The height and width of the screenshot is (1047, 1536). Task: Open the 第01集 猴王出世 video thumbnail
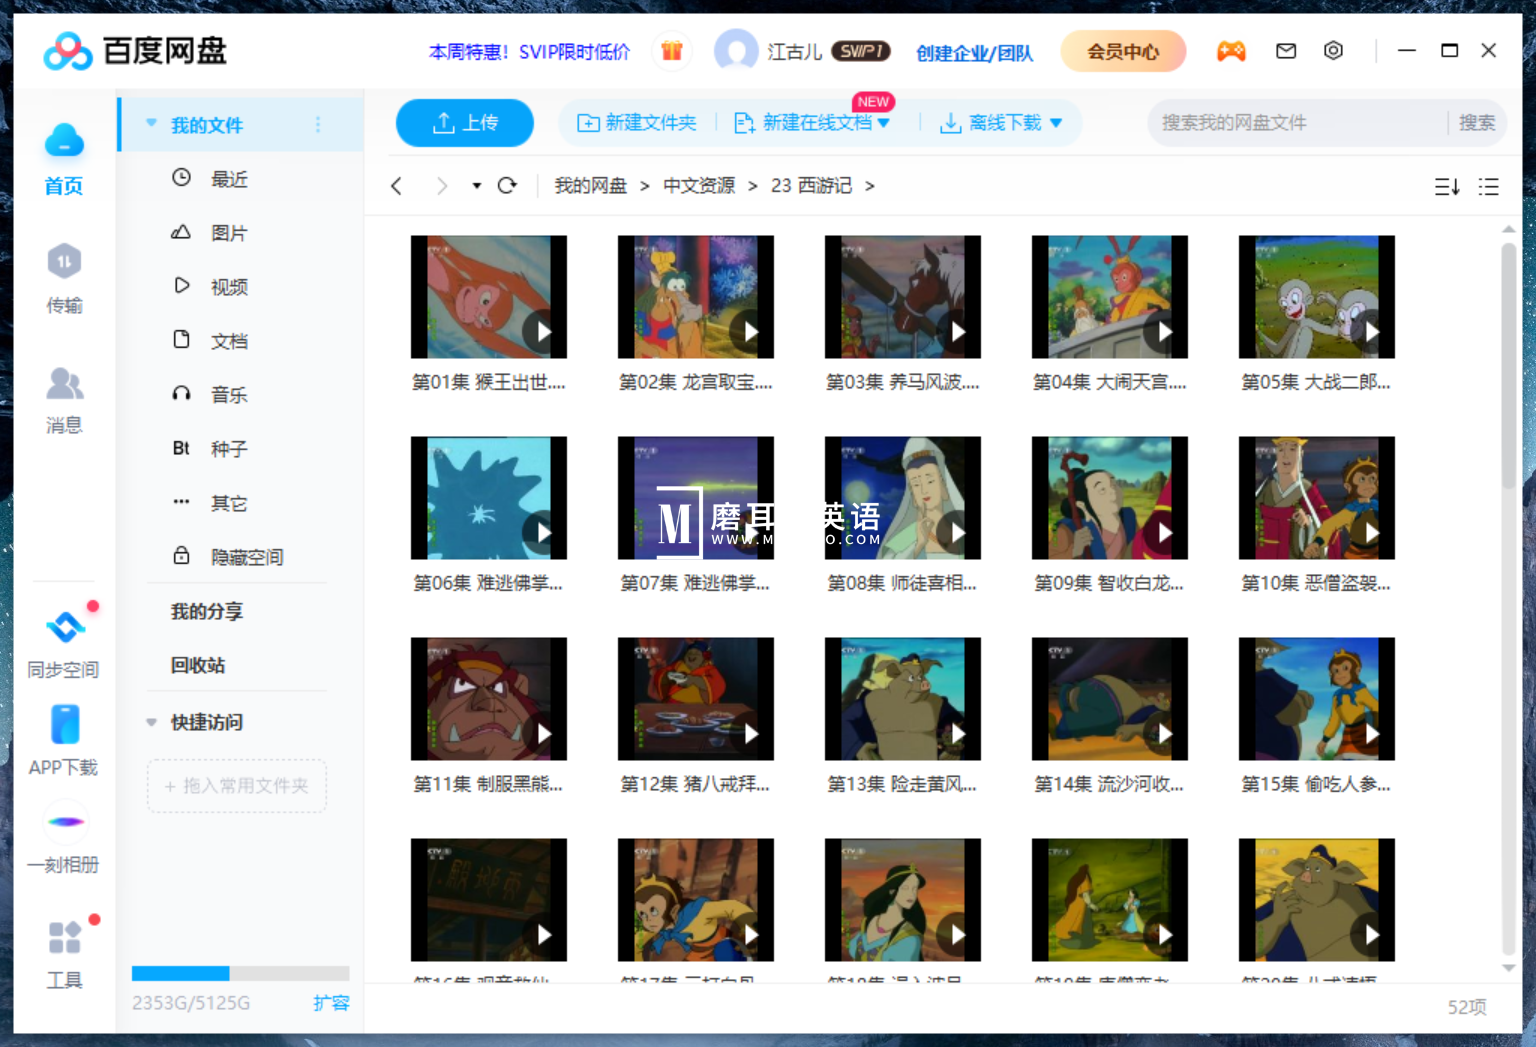click(x=488, y=297)
